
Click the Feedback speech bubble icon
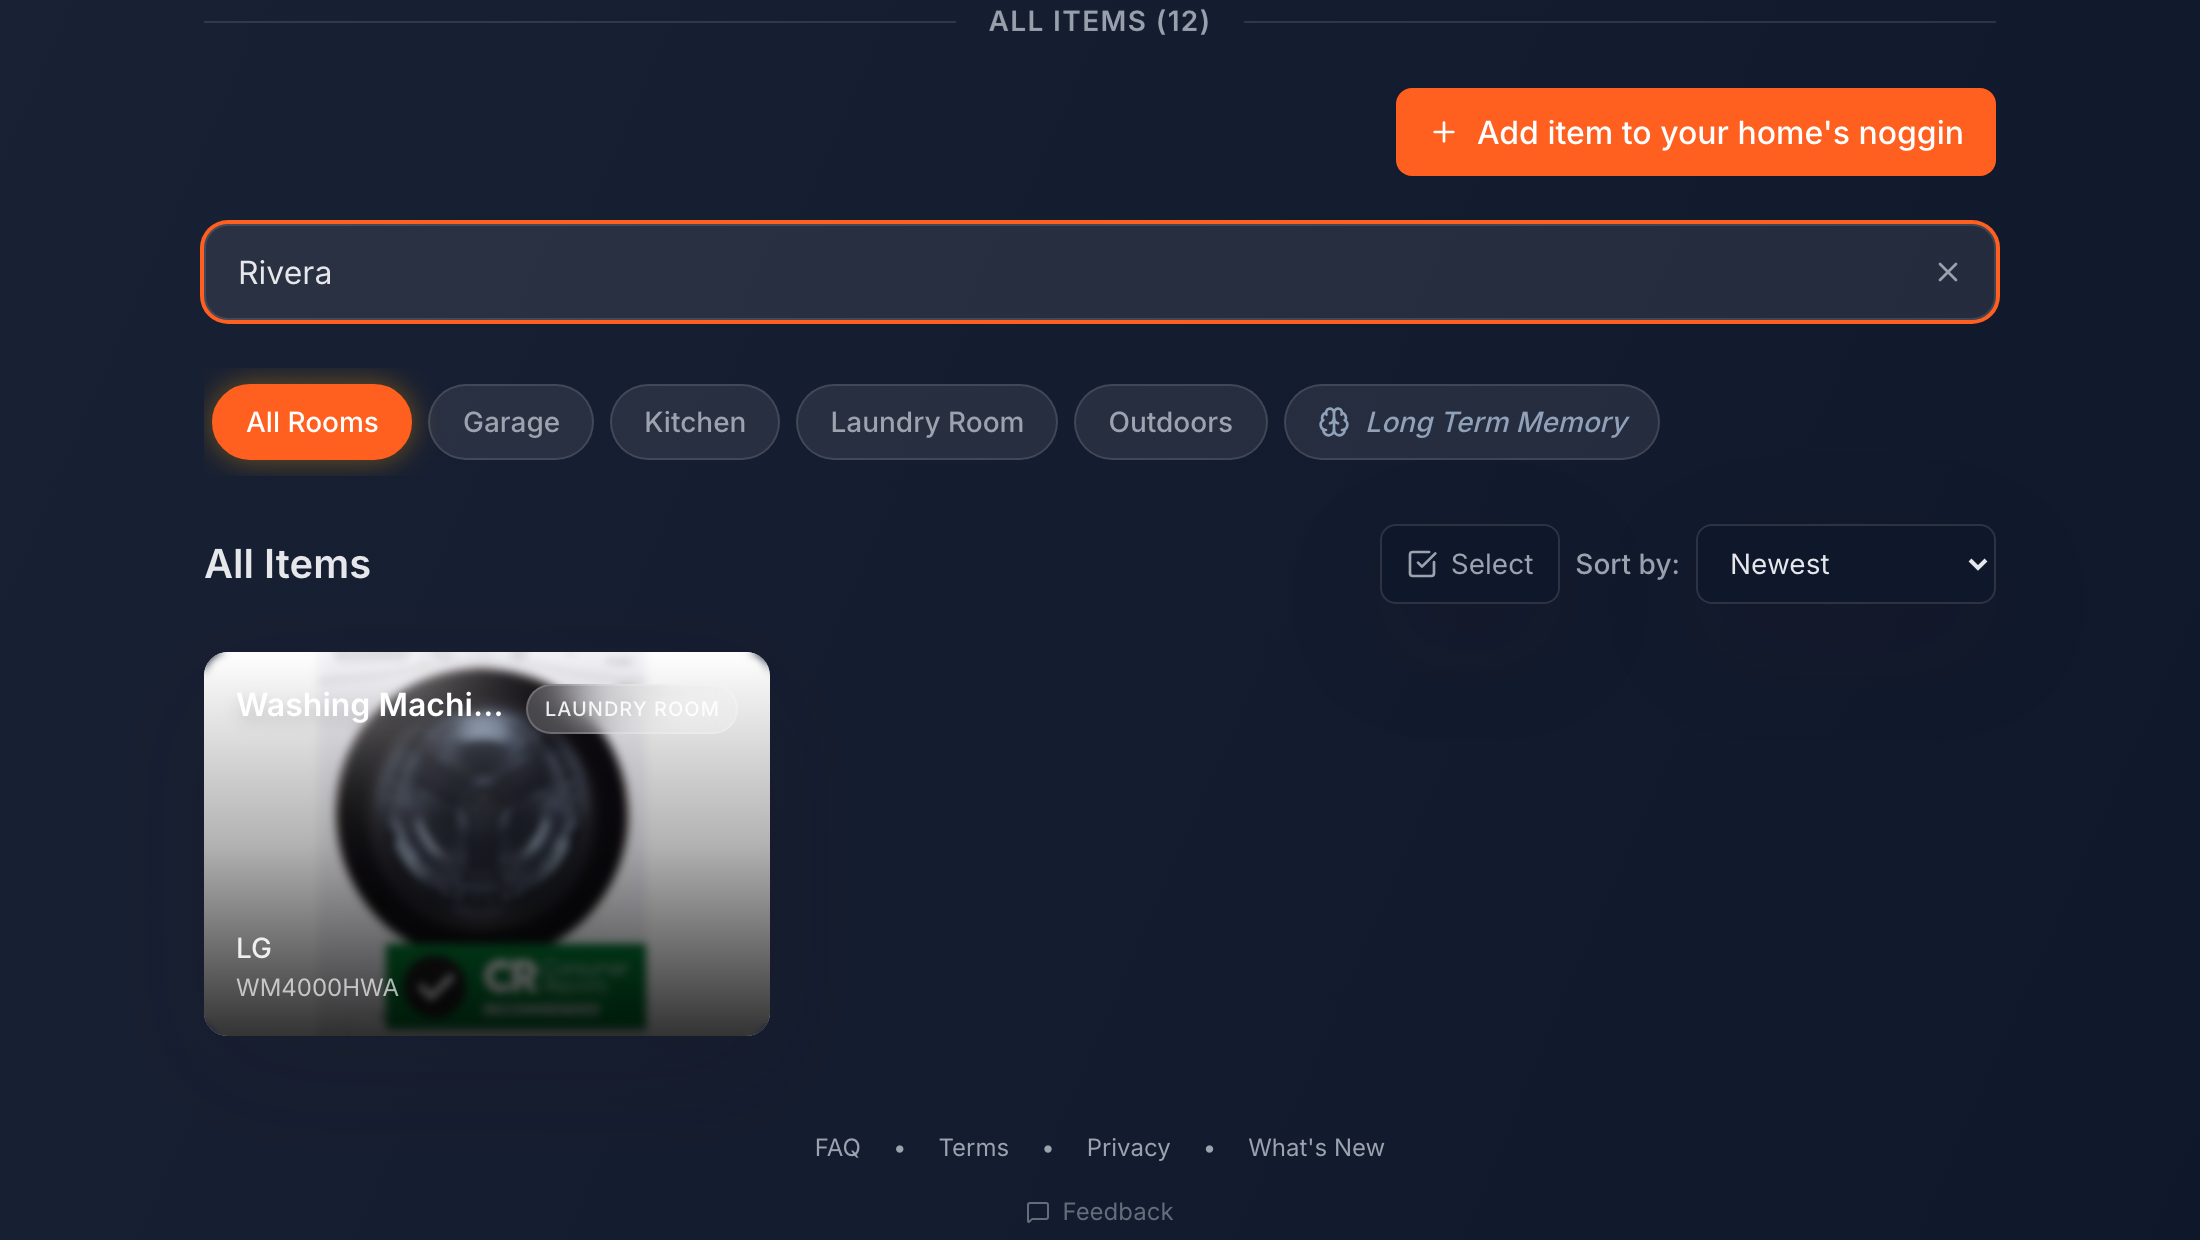(x=1038, y=1212)
